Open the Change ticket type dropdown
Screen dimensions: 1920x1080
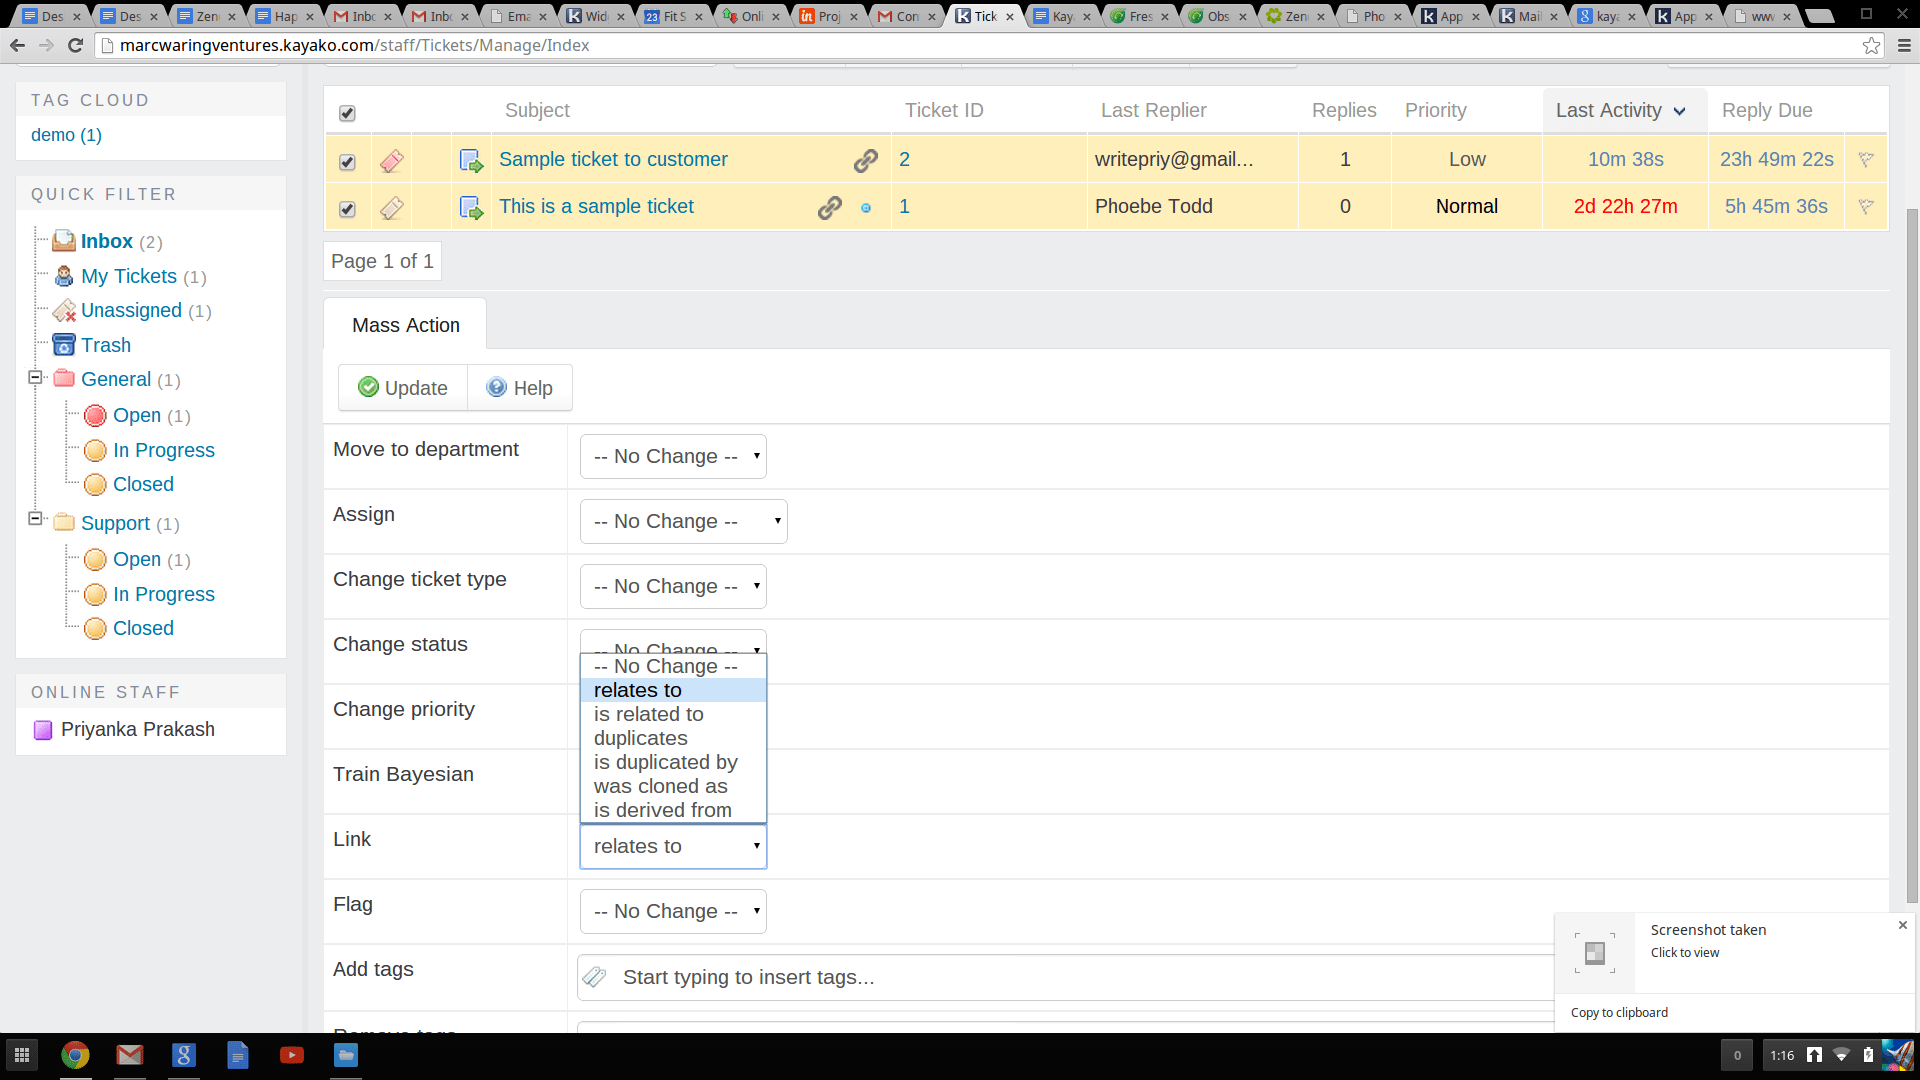673,586
